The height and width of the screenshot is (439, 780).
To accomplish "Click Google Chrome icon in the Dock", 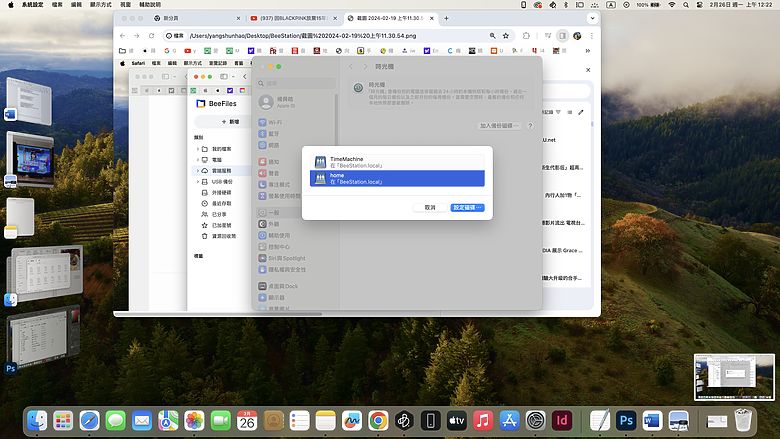I will coord(378,421).
